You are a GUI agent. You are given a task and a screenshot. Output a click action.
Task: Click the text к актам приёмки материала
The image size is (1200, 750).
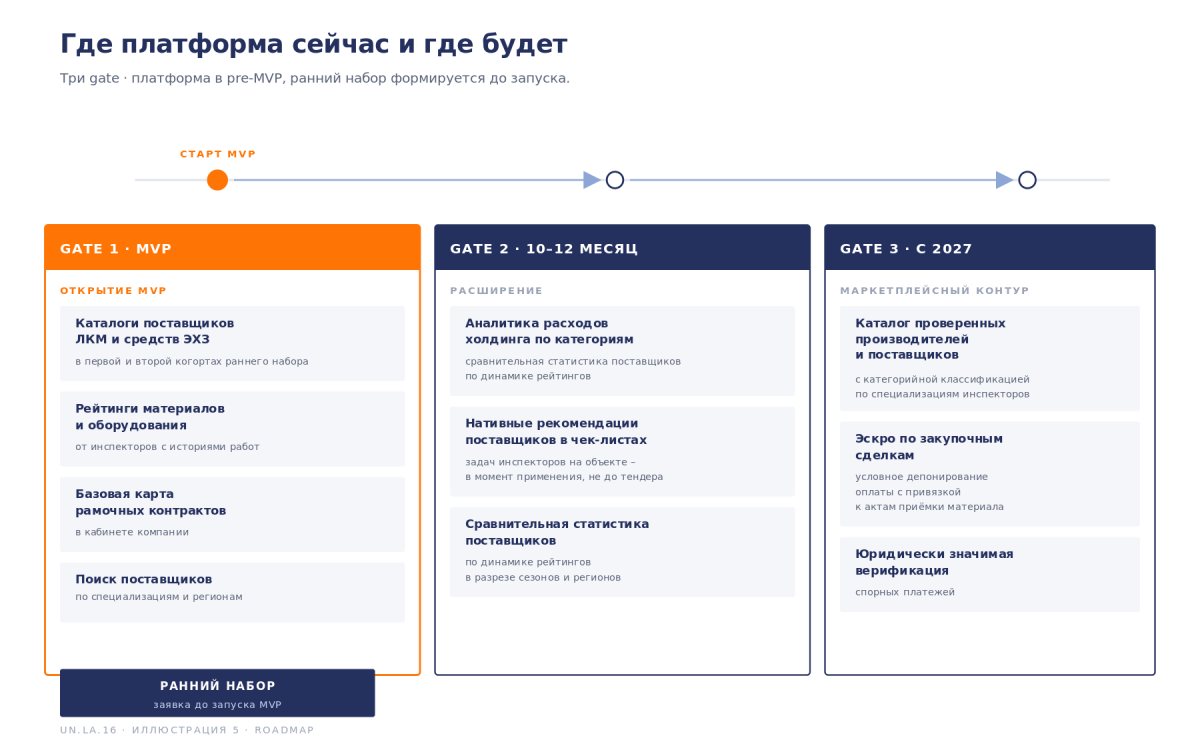929,507
